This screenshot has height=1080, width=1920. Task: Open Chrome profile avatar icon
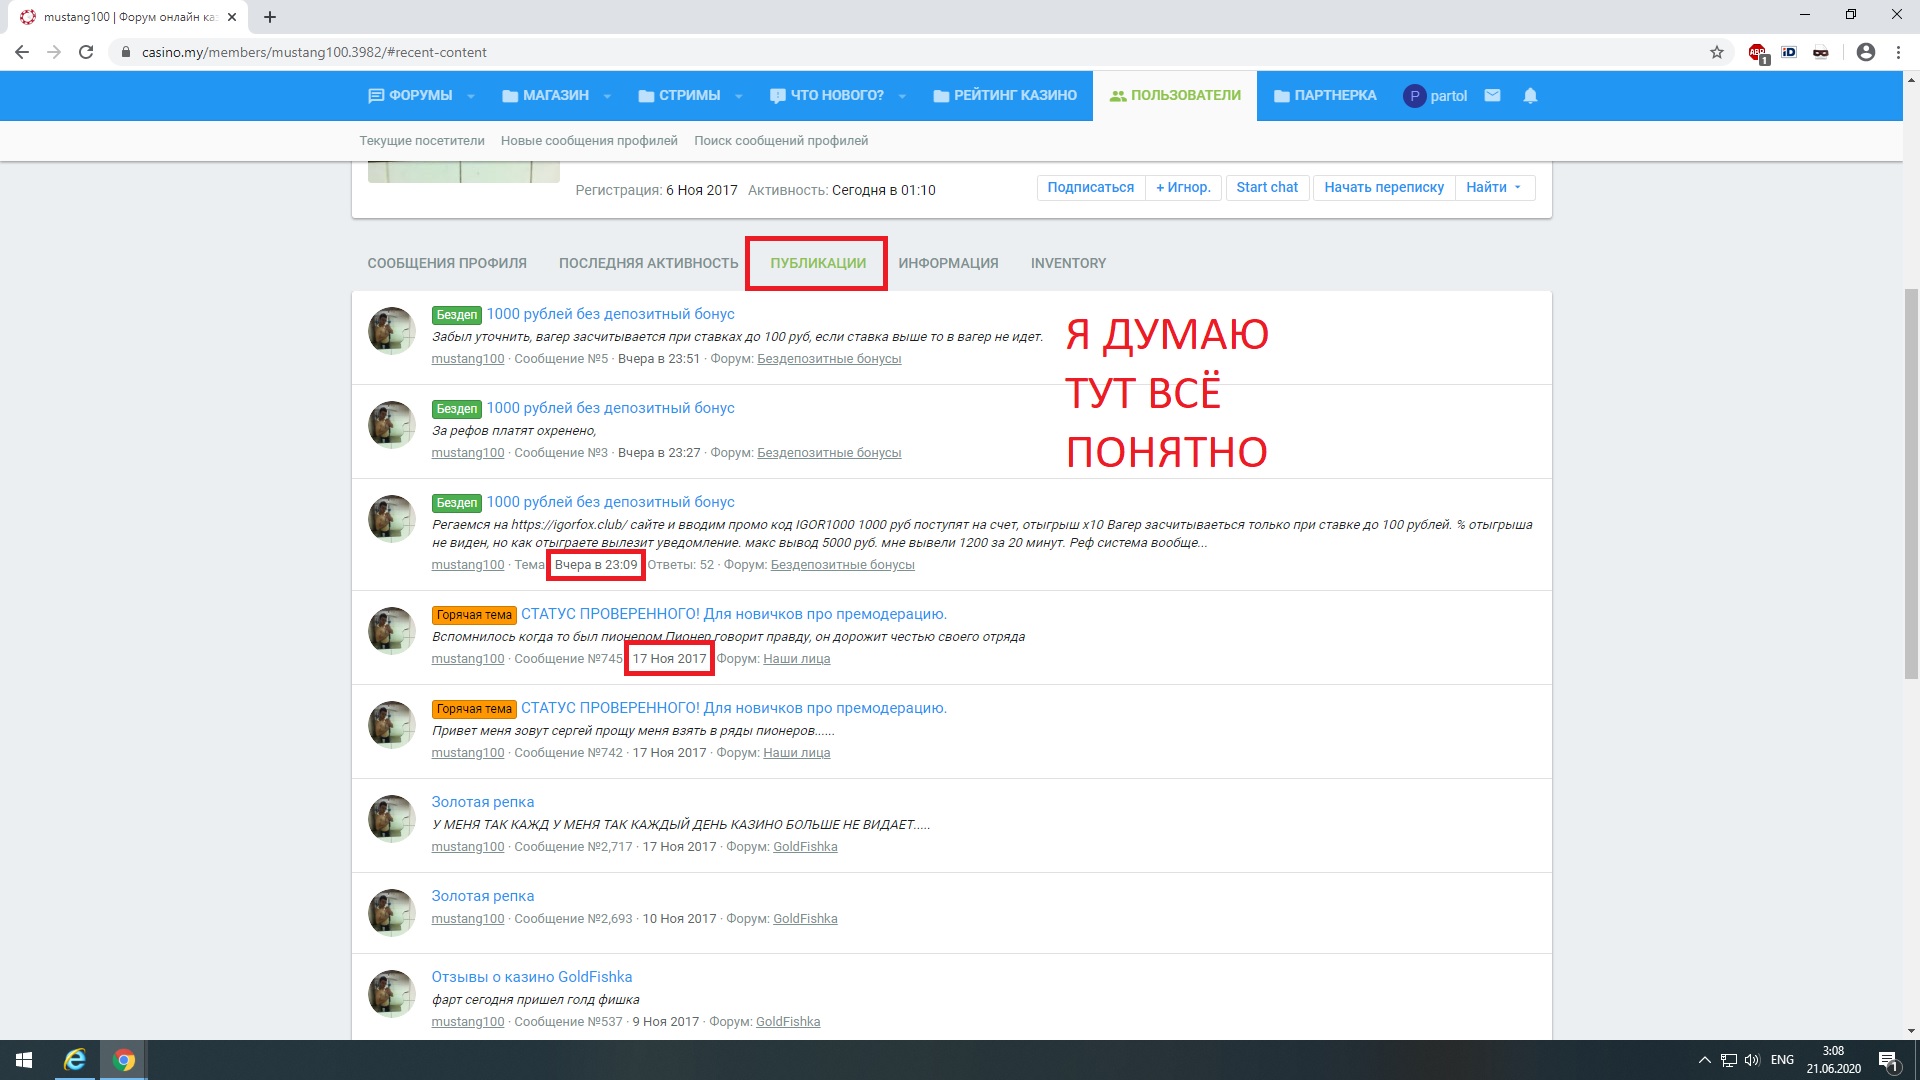1865,52
